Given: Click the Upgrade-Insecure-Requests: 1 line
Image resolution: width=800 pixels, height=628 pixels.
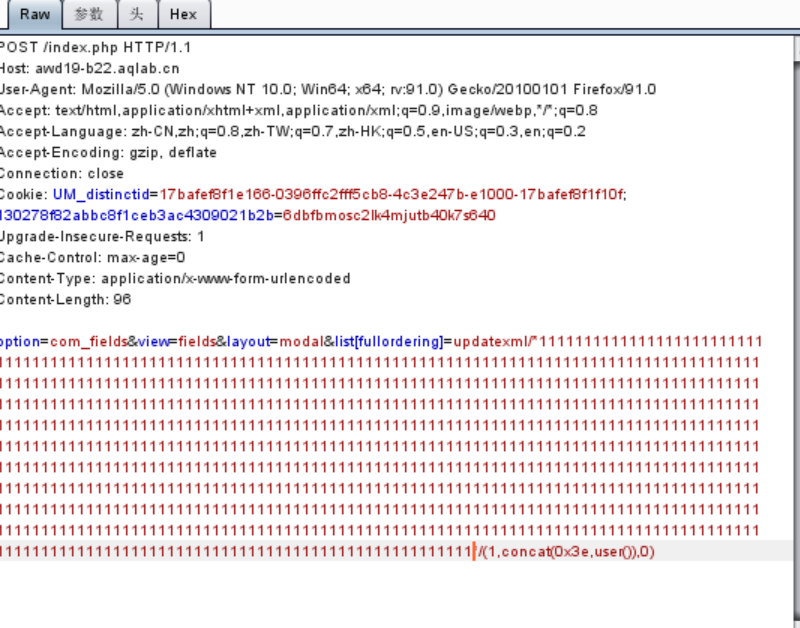Looking at the screenshot, I should (102, 237).
